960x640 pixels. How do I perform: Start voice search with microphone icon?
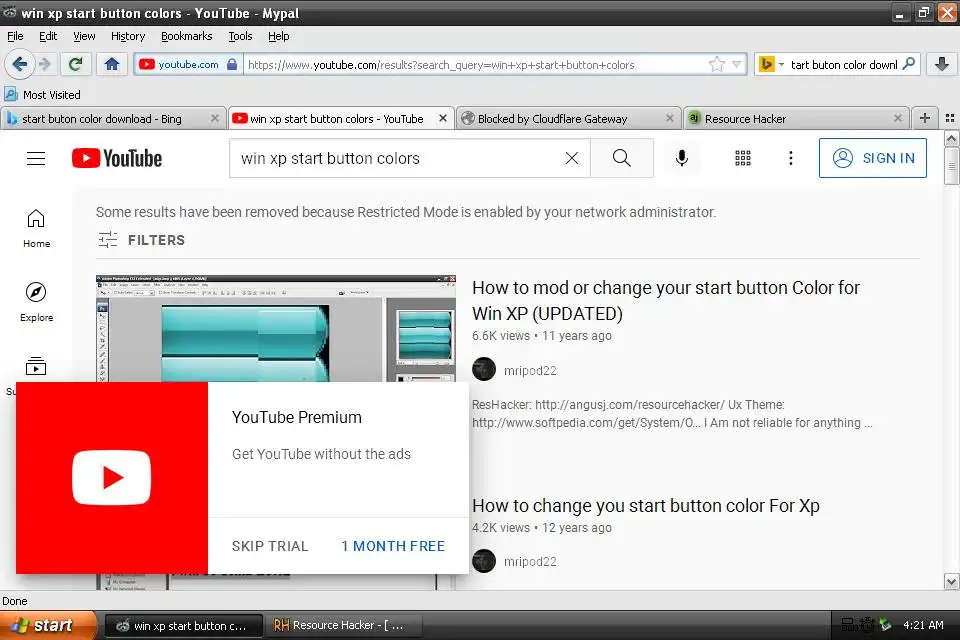click(681, 158)
